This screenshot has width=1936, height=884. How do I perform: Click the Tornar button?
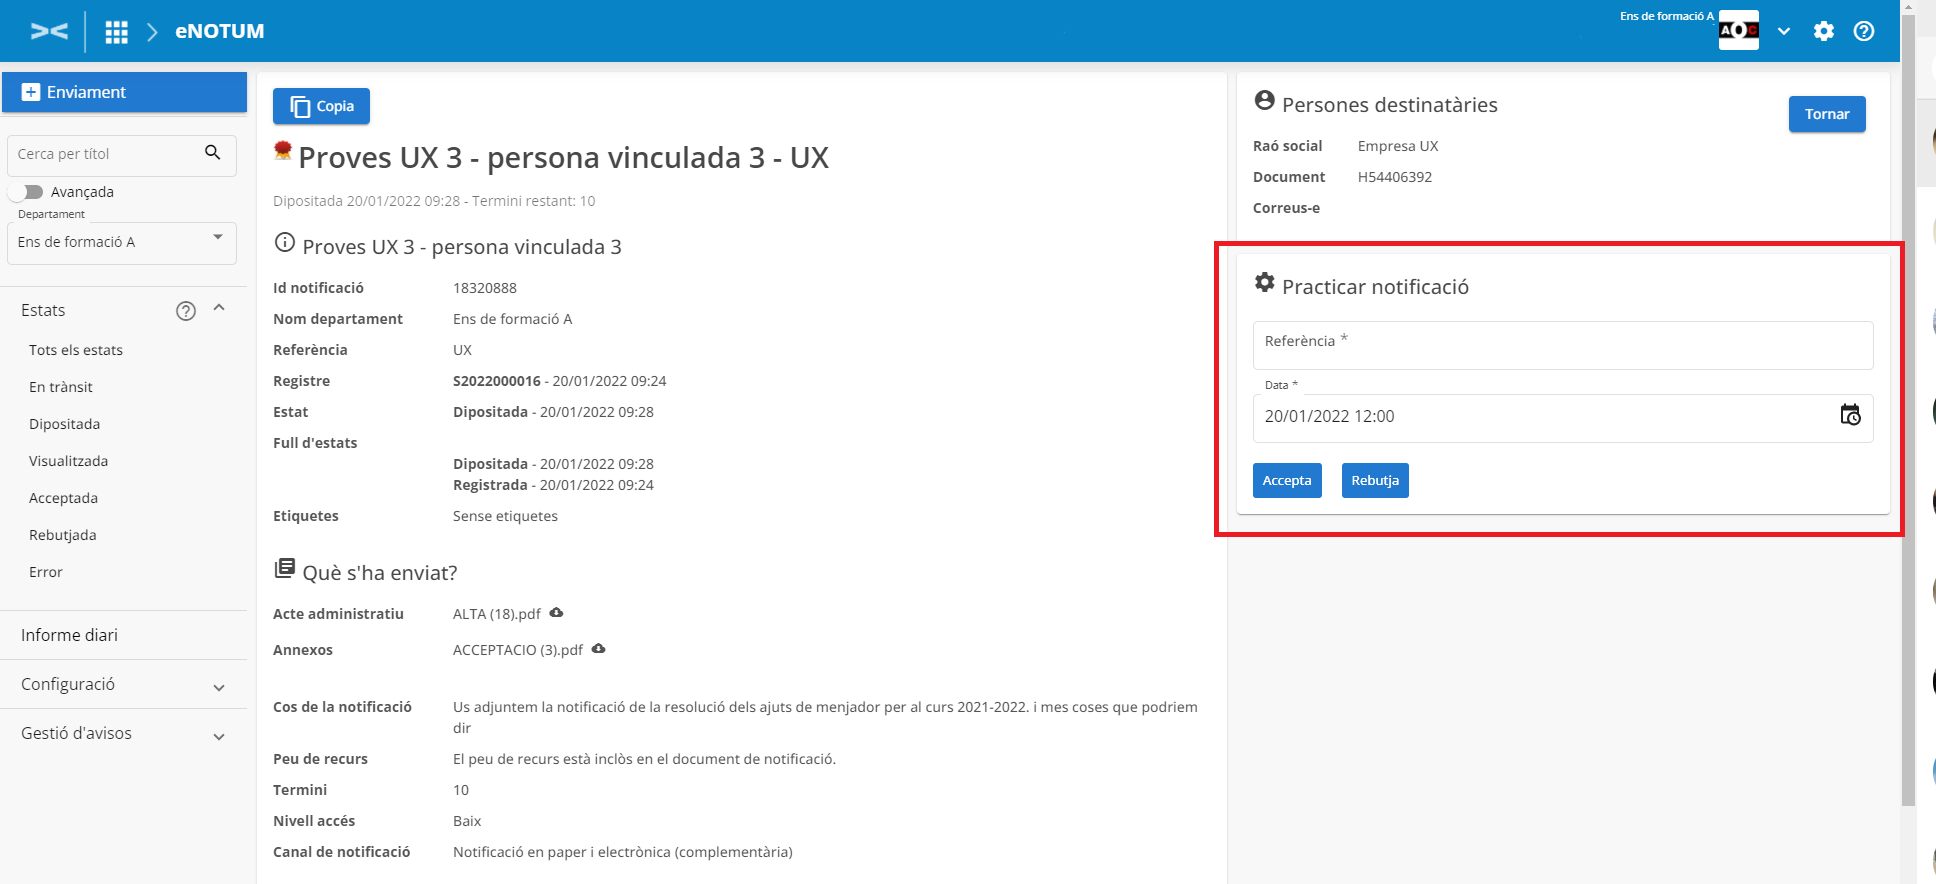1826,114
